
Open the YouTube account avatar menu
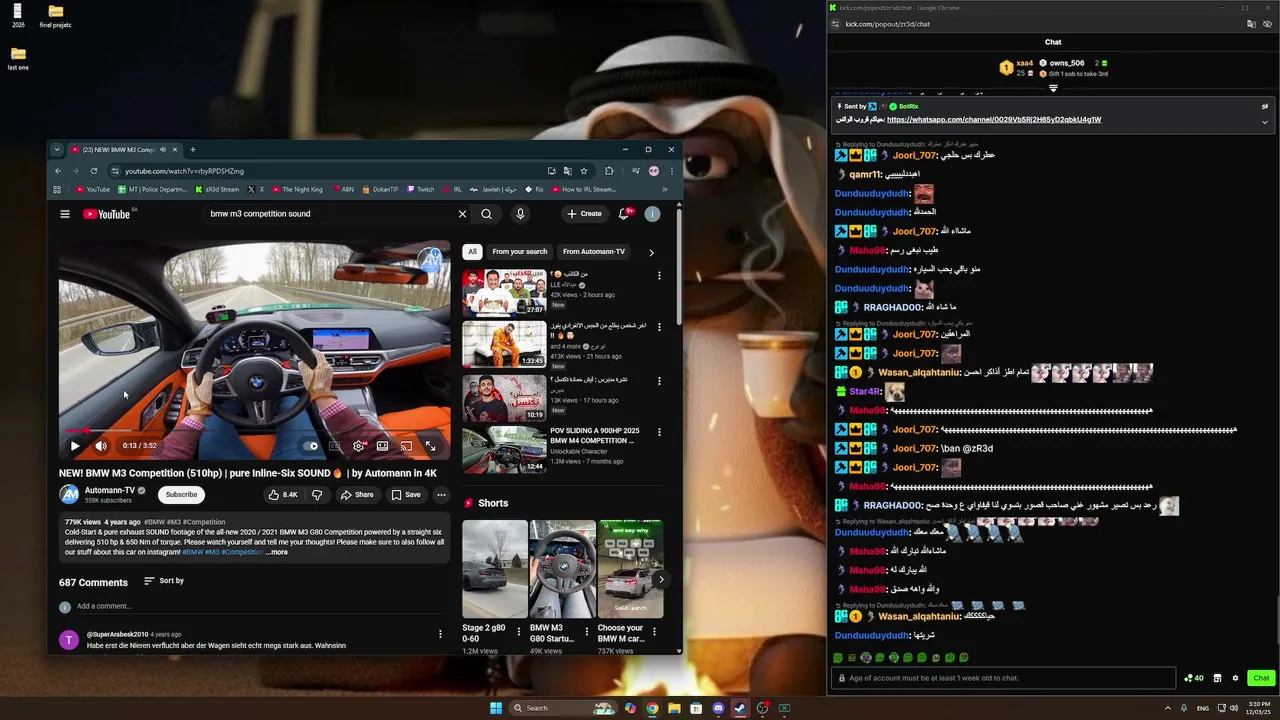(652, 214)
